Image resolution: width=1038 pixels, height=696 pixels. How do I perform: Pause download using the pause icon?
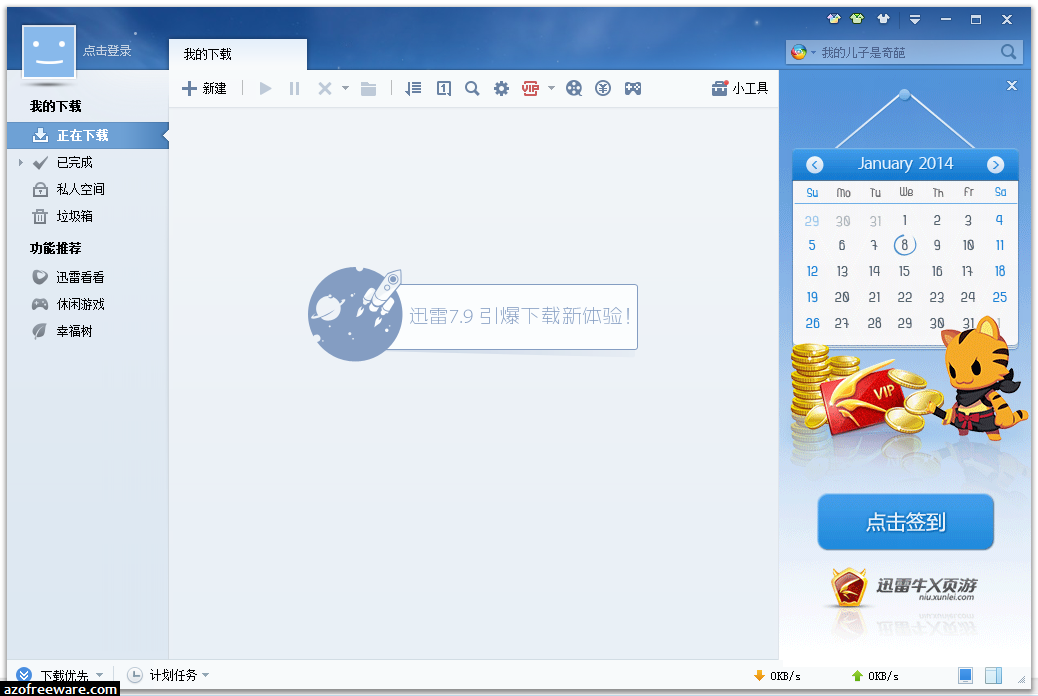295,88
